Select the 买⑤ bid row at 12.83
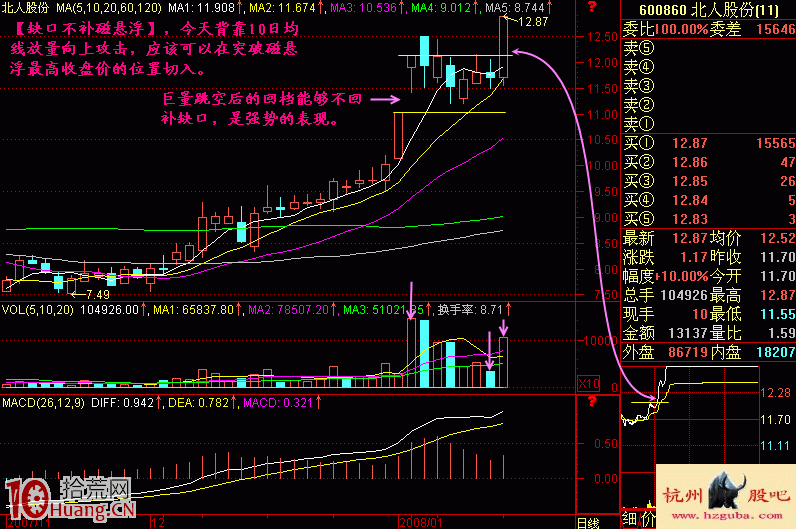 click(x=709, y=219)
